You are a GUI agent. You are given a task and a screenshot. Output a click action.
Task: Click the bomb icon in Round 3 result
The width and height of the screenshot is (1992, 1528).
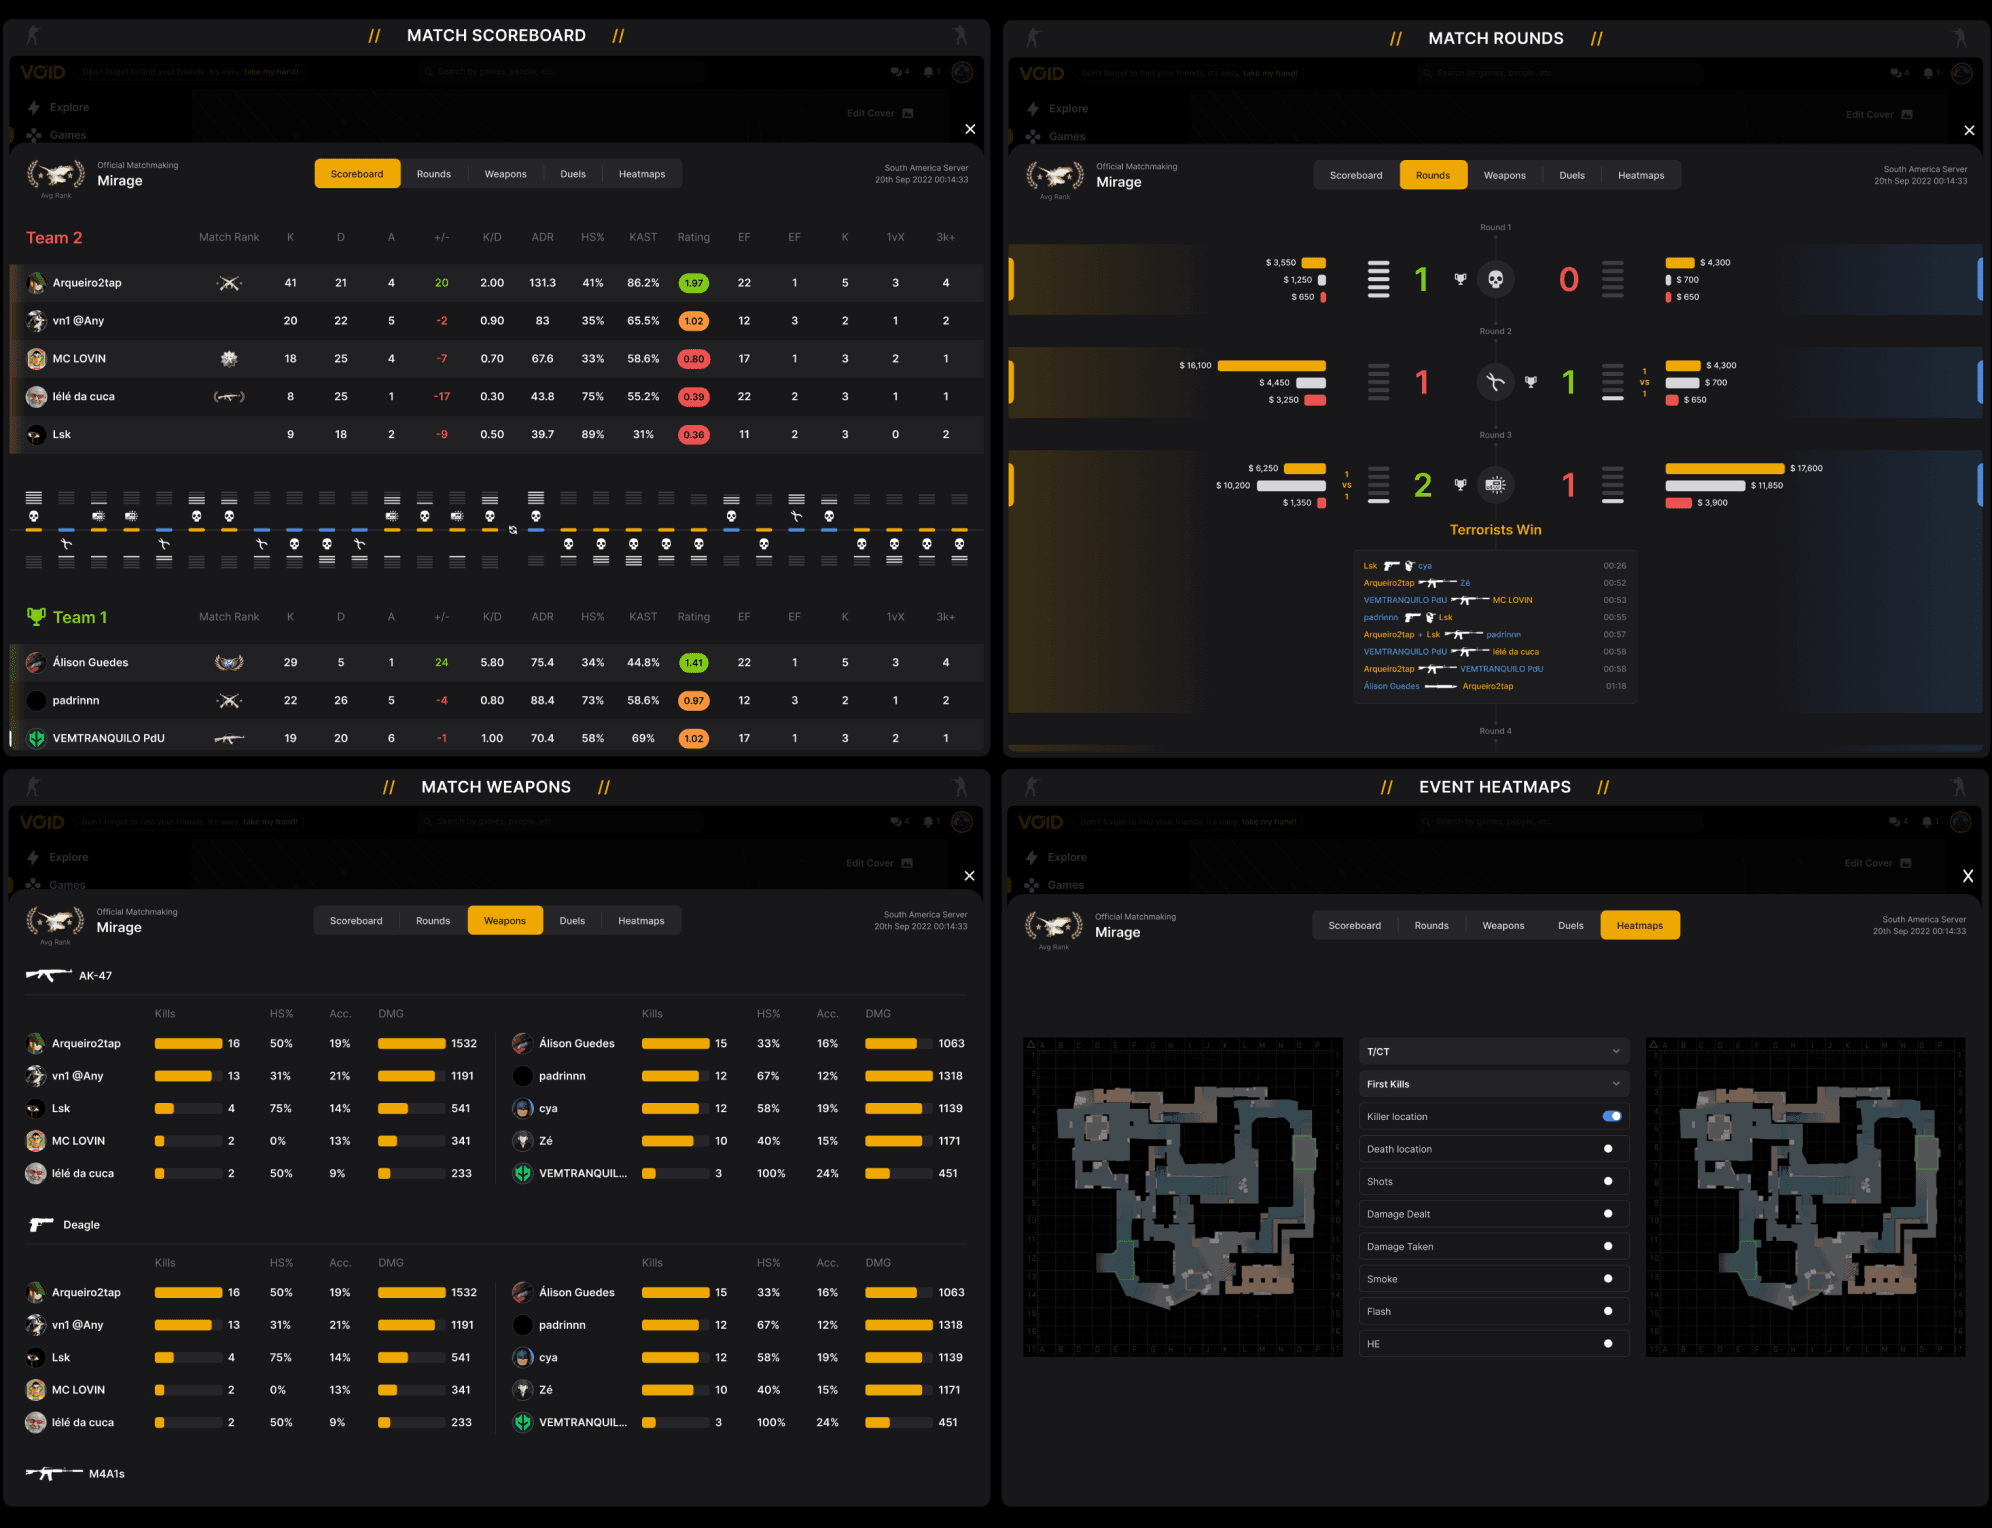tap(1494, 485)
